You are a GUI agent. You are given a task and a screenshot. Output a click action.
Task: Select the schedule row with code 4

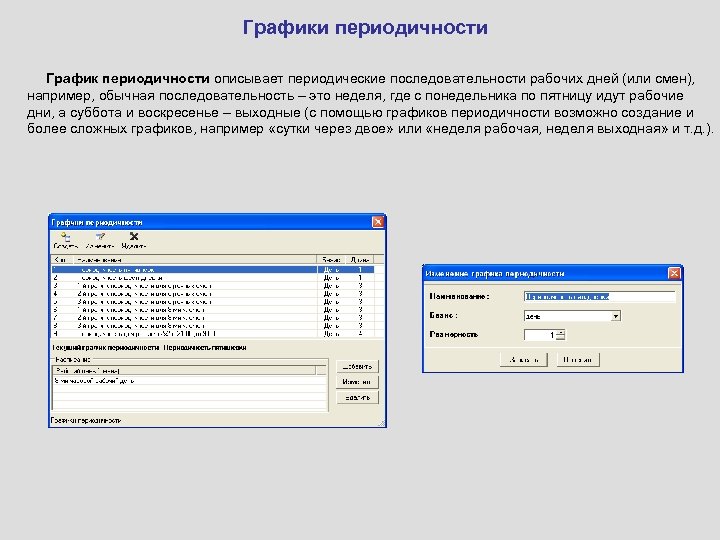pos(213,294)
